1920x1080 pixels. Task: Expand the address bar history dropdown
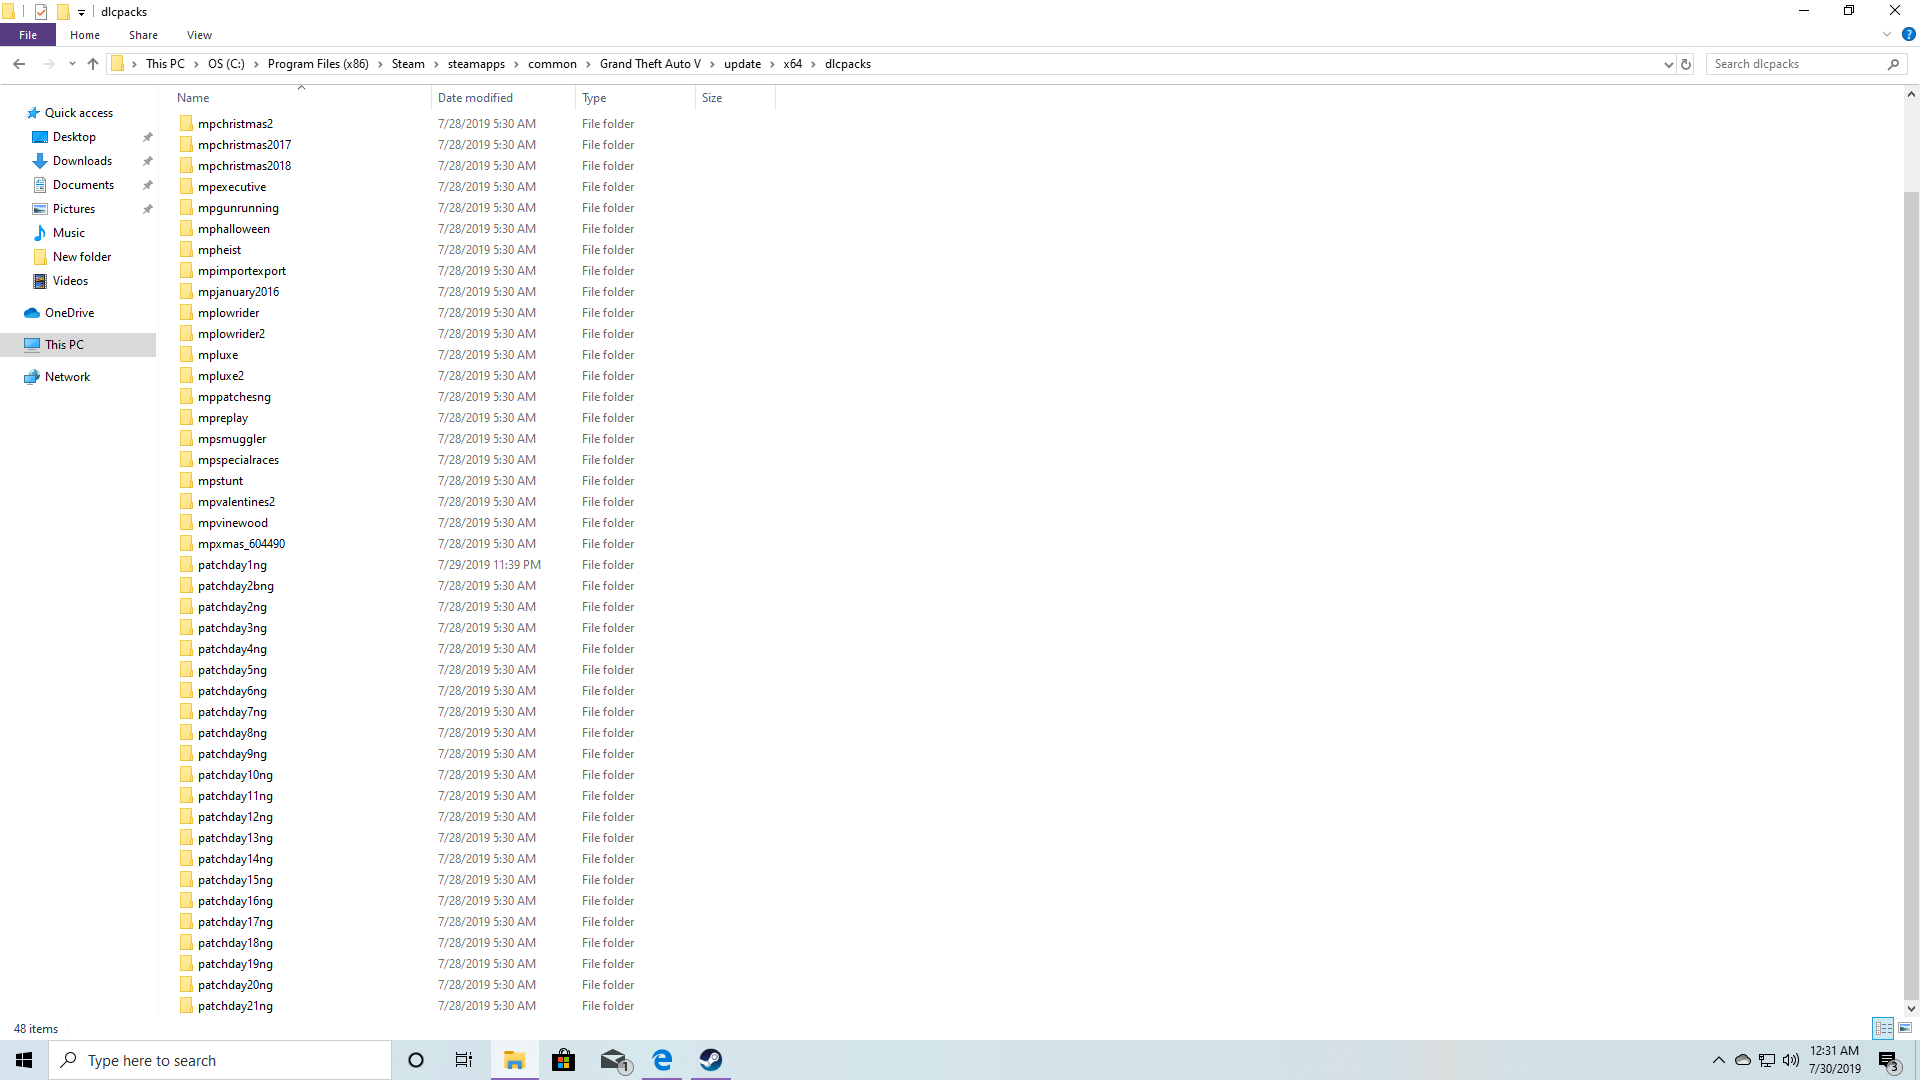tap(1668, 64)
